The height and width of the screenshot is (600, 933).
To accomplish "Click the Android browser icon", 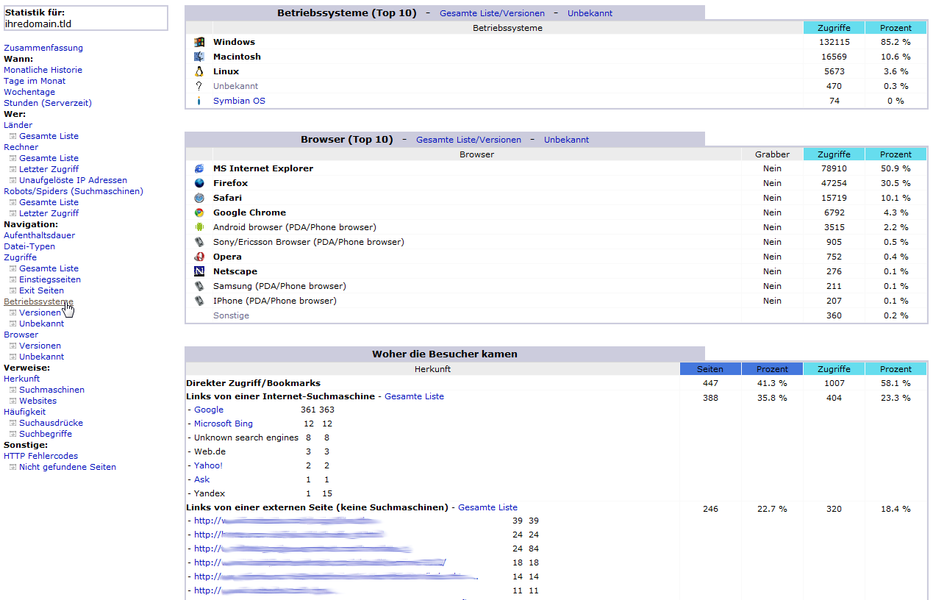I will 199,227.
